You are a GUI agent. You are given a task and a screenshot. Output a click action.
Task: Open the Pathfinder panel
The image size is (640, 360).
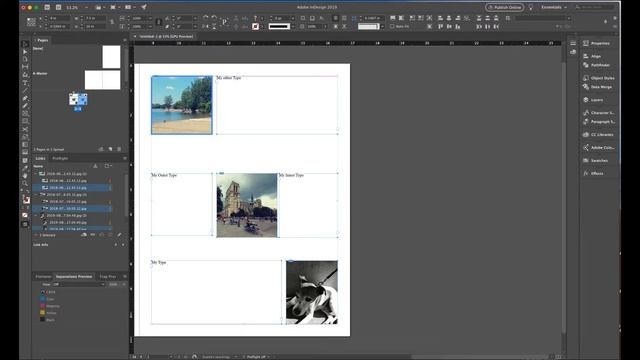[x=596, y=65]
